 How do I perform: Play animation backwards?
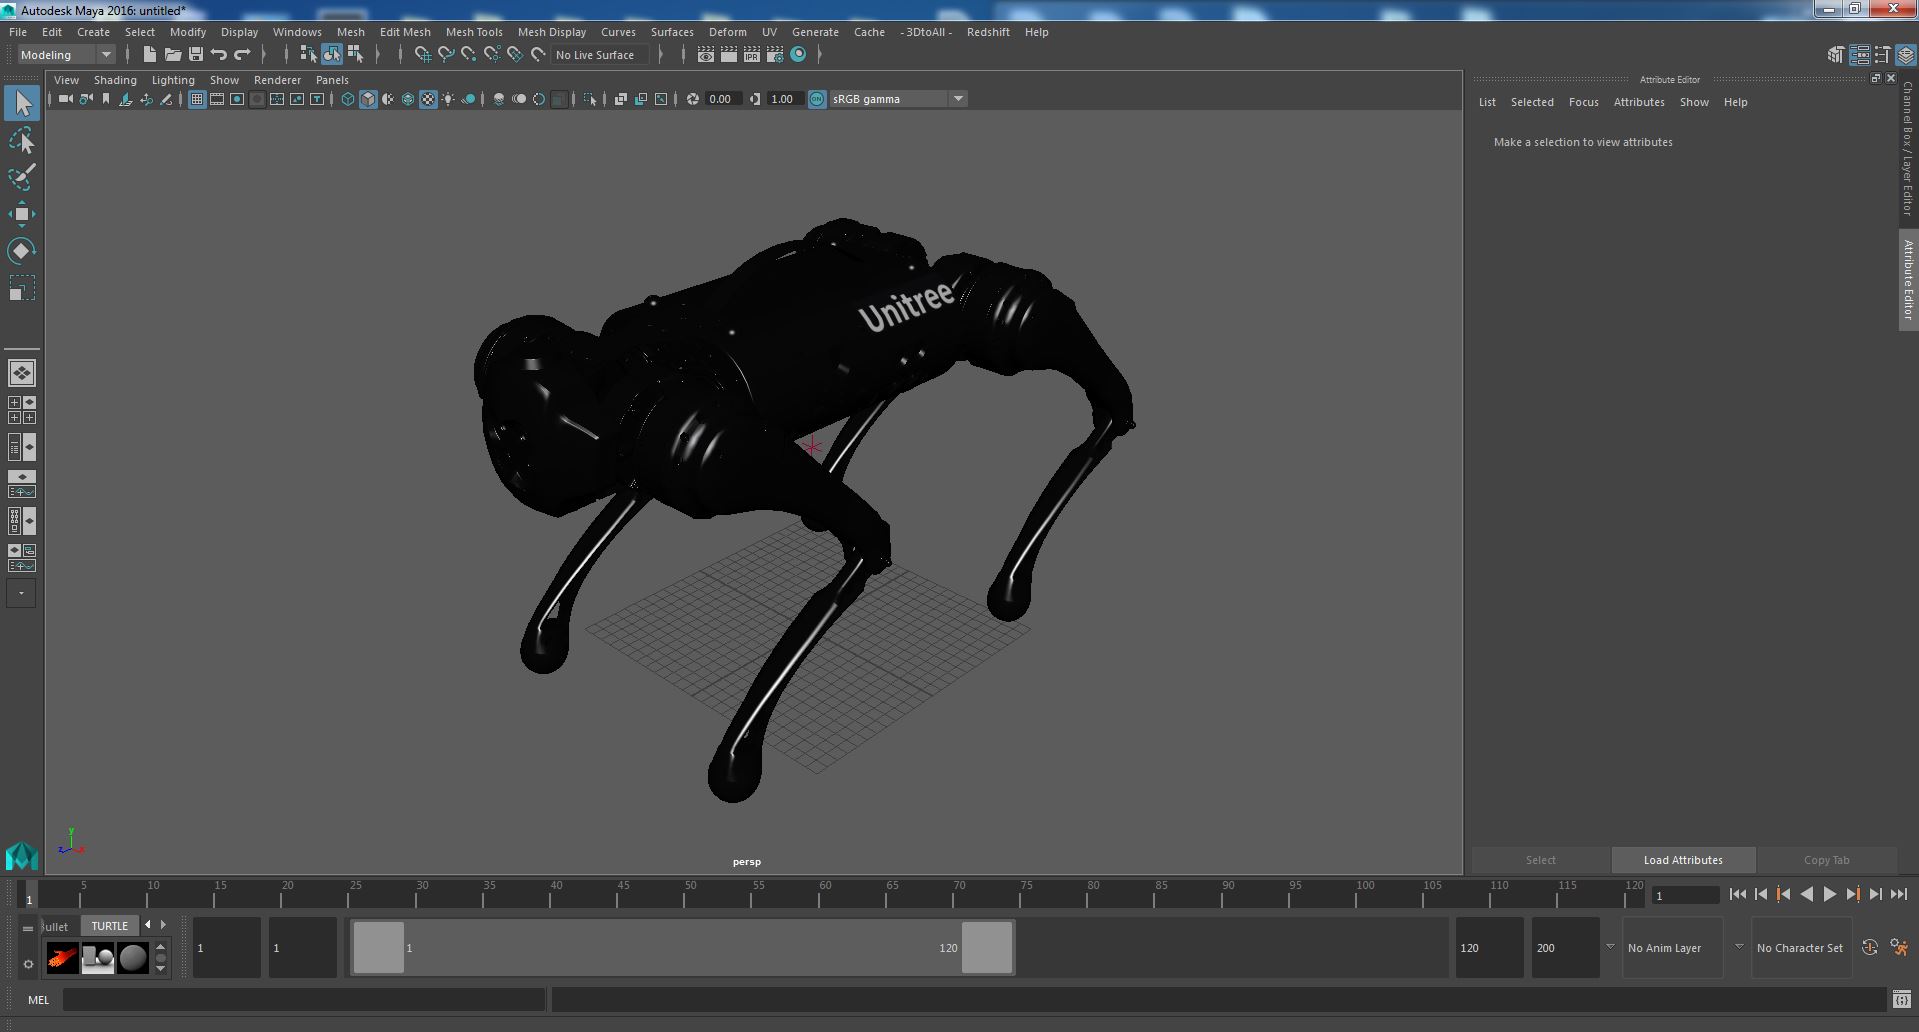click(1806, 895)
